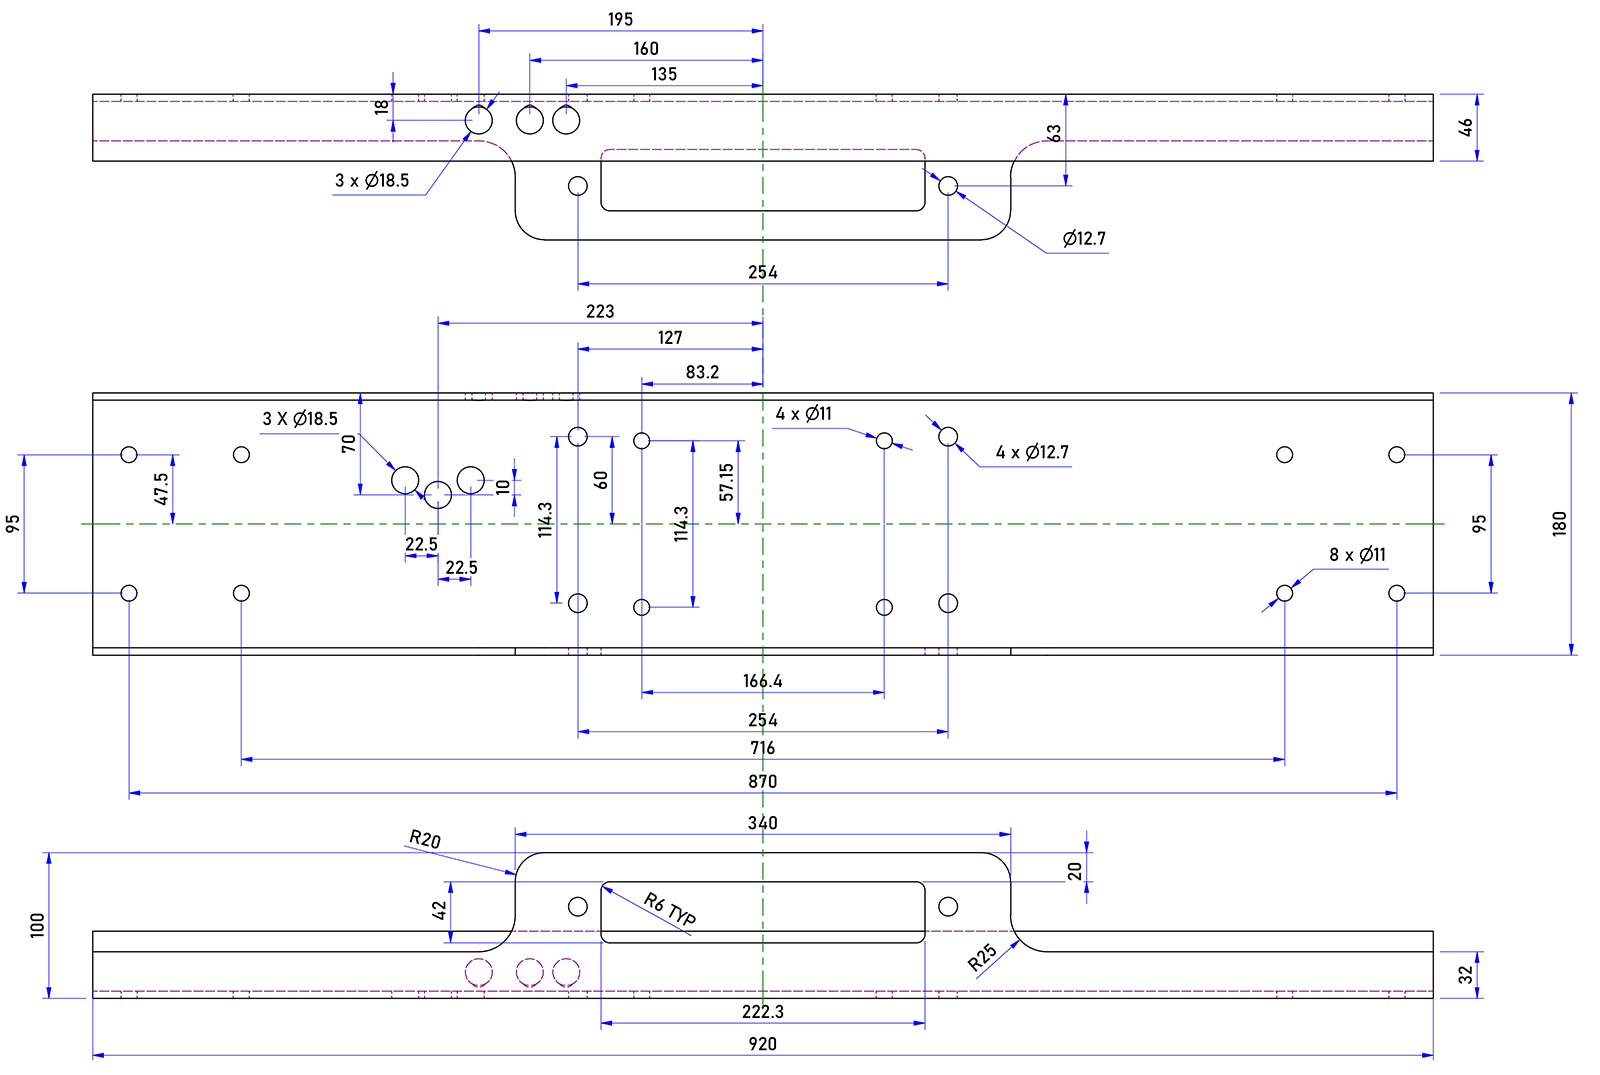Image resolution: width=1600 pixels, height=1075 pixels.
Task: Select the 180 overall height dimension
Action: 1559,524
